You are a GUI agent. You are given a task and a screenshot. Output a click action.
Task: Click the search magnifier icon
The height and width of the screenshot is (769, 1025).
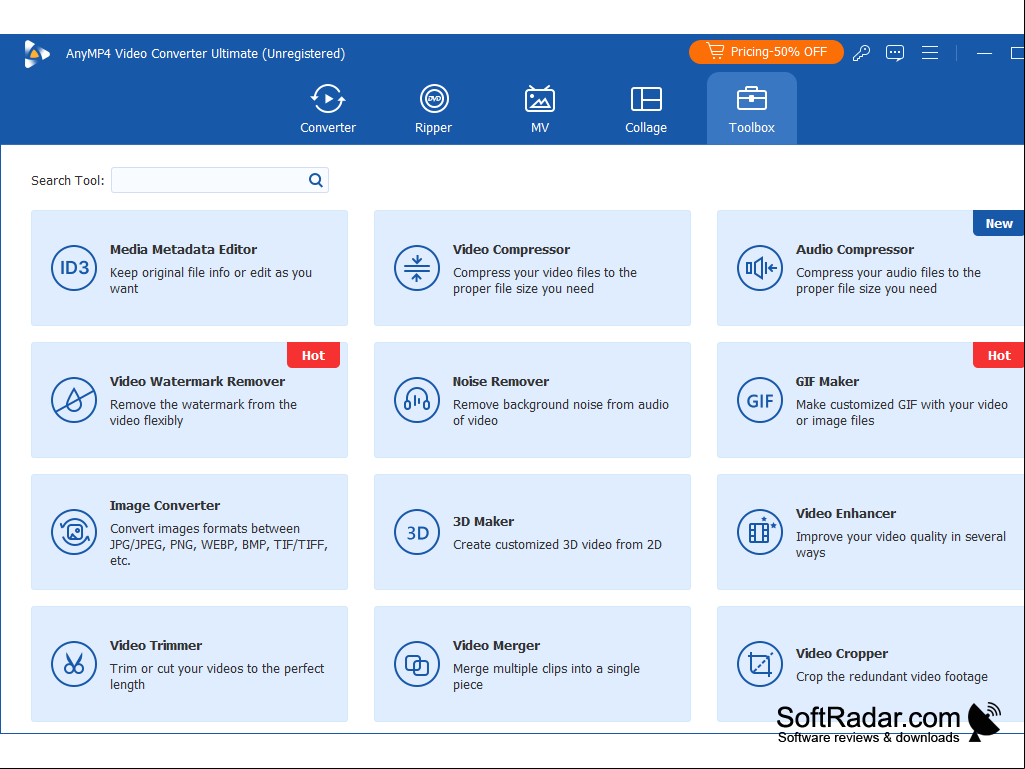coord(316,180)
